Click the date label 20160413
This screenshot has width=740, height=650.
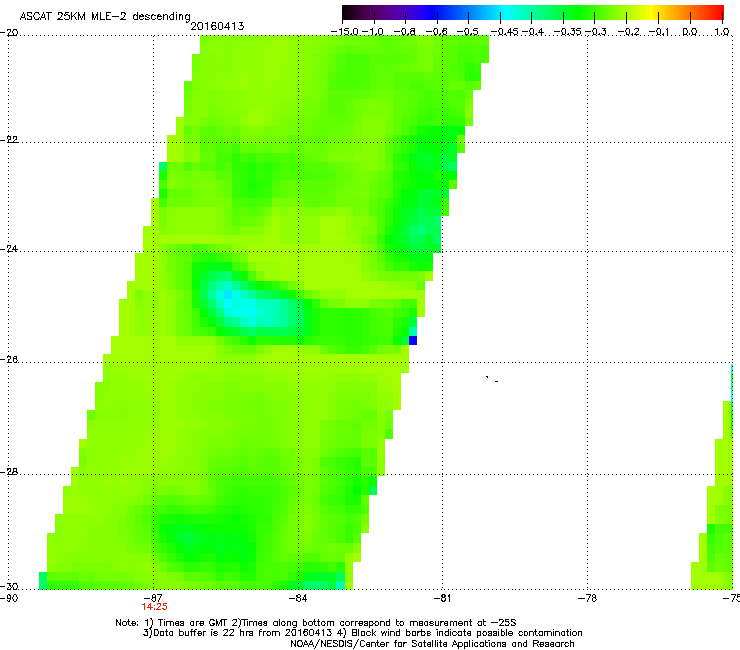217,26
